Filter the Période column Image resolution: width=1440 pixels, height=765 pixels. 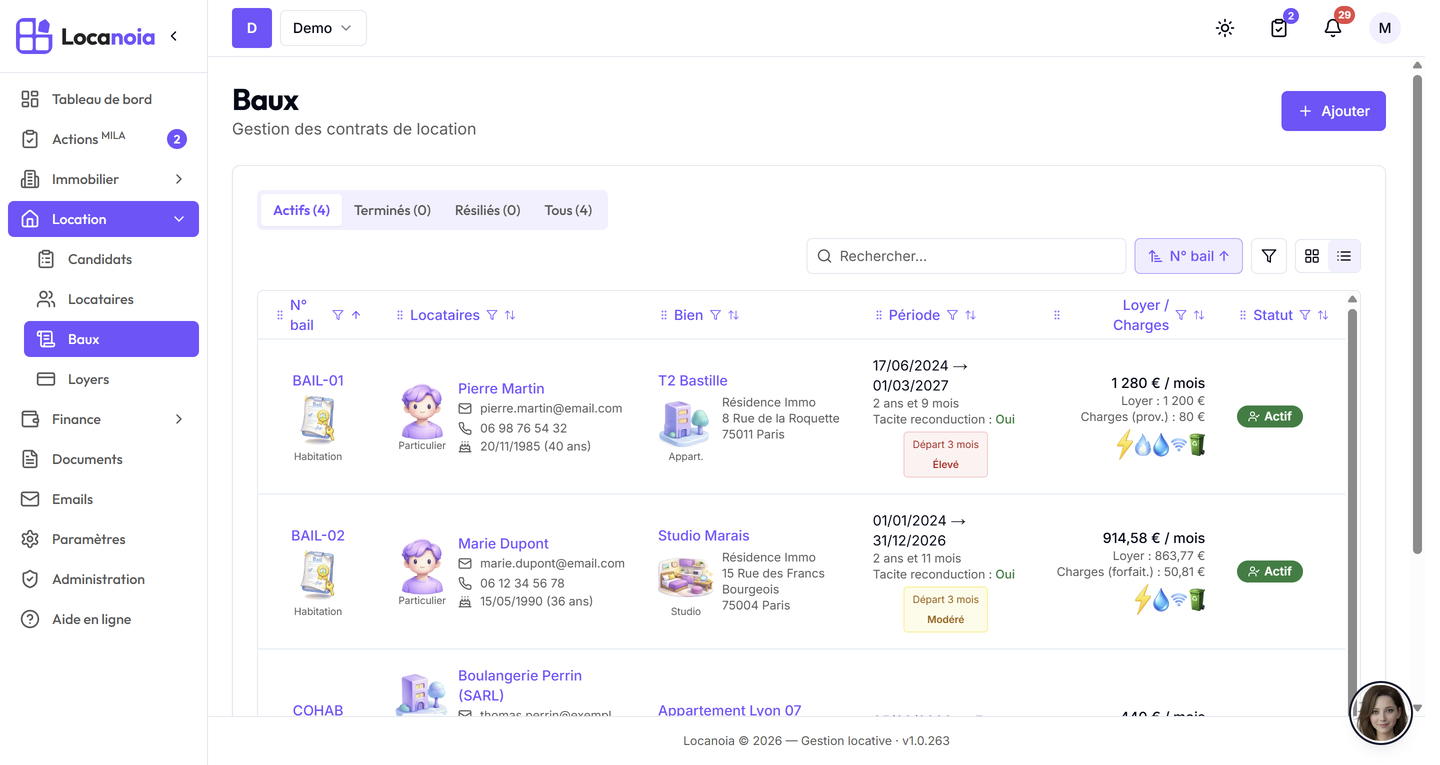pyautogui.click(x=952, y=315)
